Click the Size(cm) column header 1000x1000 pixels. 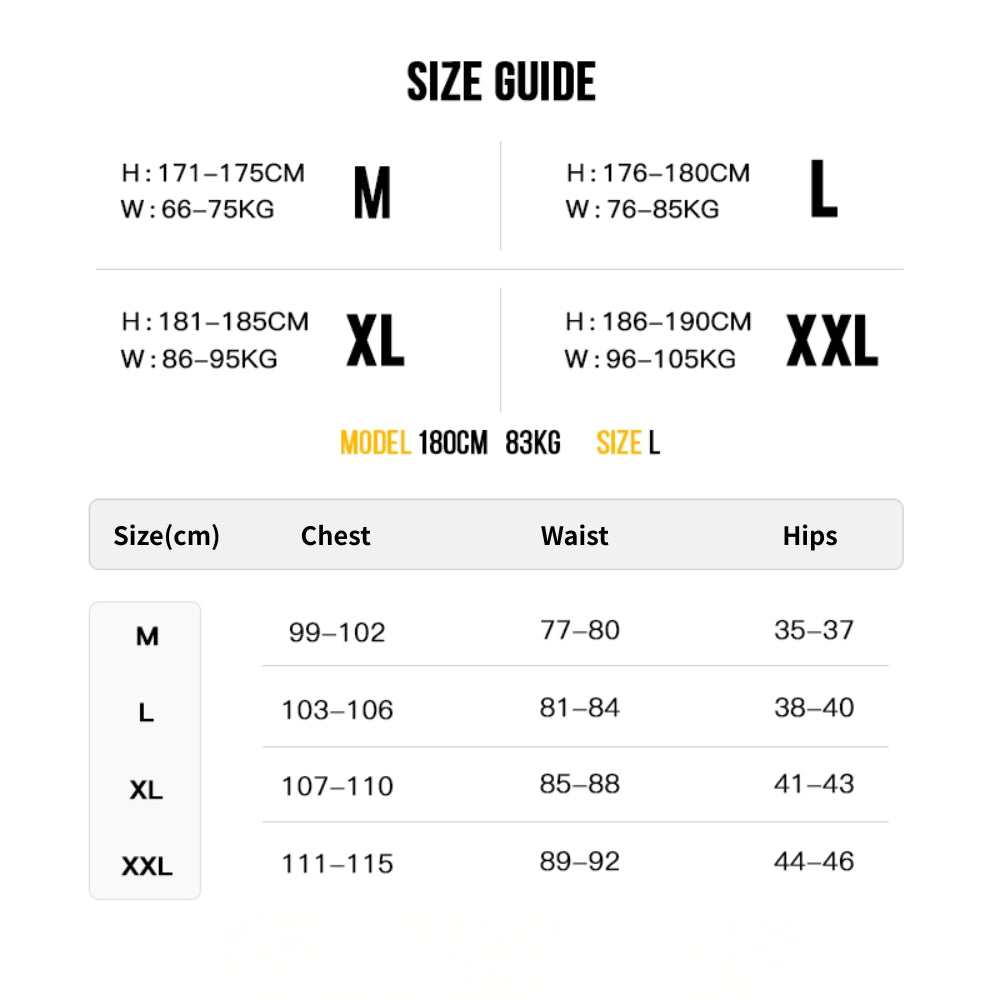(166, 536)
